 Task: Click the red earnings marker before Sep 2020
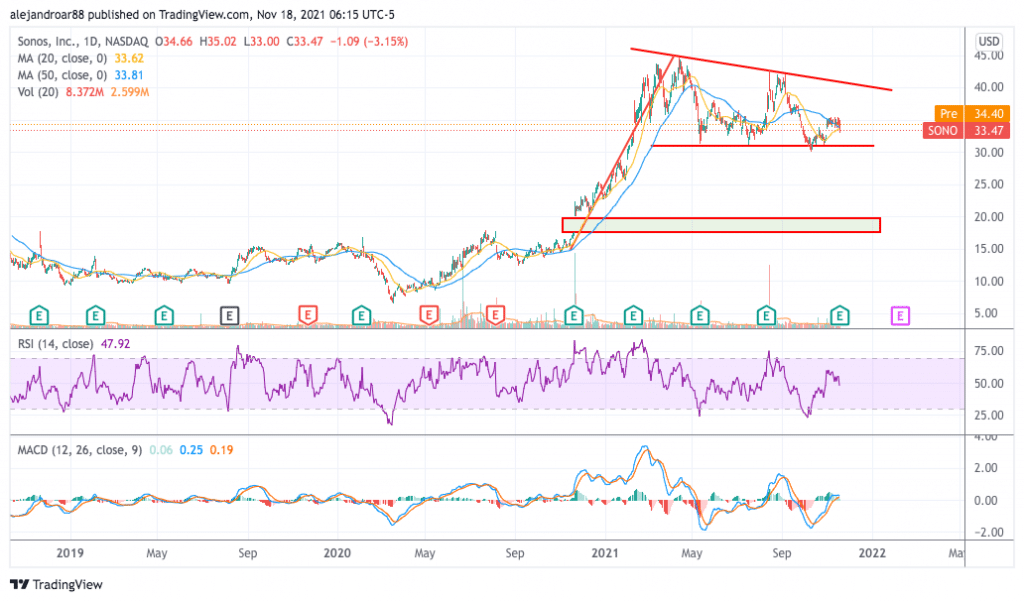(x=496, y=316)
